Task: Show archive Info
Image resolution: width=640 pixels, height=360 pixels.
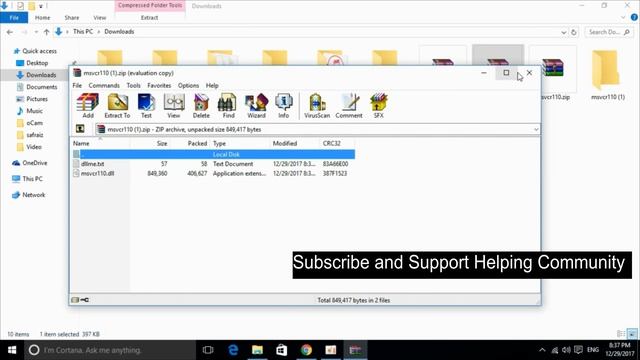Action: coord(284,106)
